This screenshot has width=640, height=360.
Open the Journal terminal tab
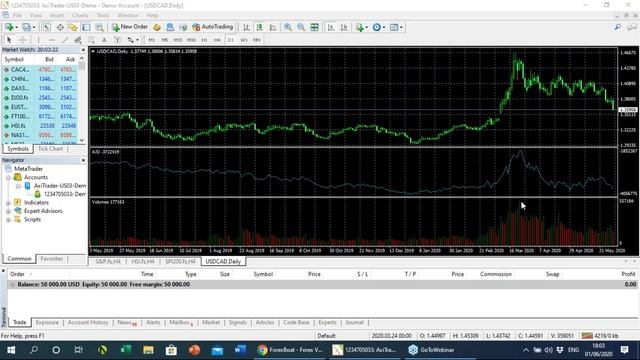[354, 322]
